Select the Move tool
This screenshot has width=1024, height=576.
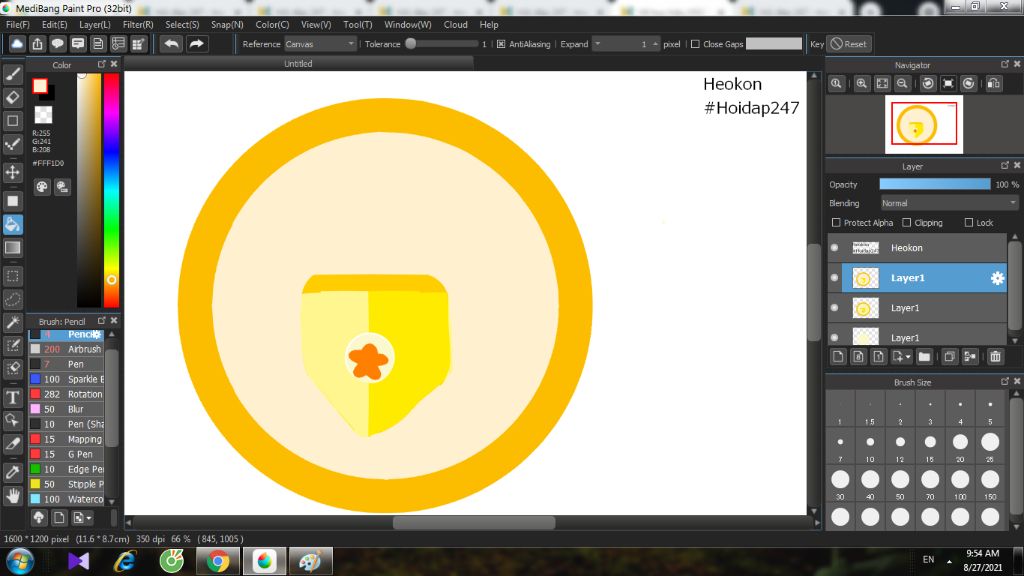[x=12, y=172]
